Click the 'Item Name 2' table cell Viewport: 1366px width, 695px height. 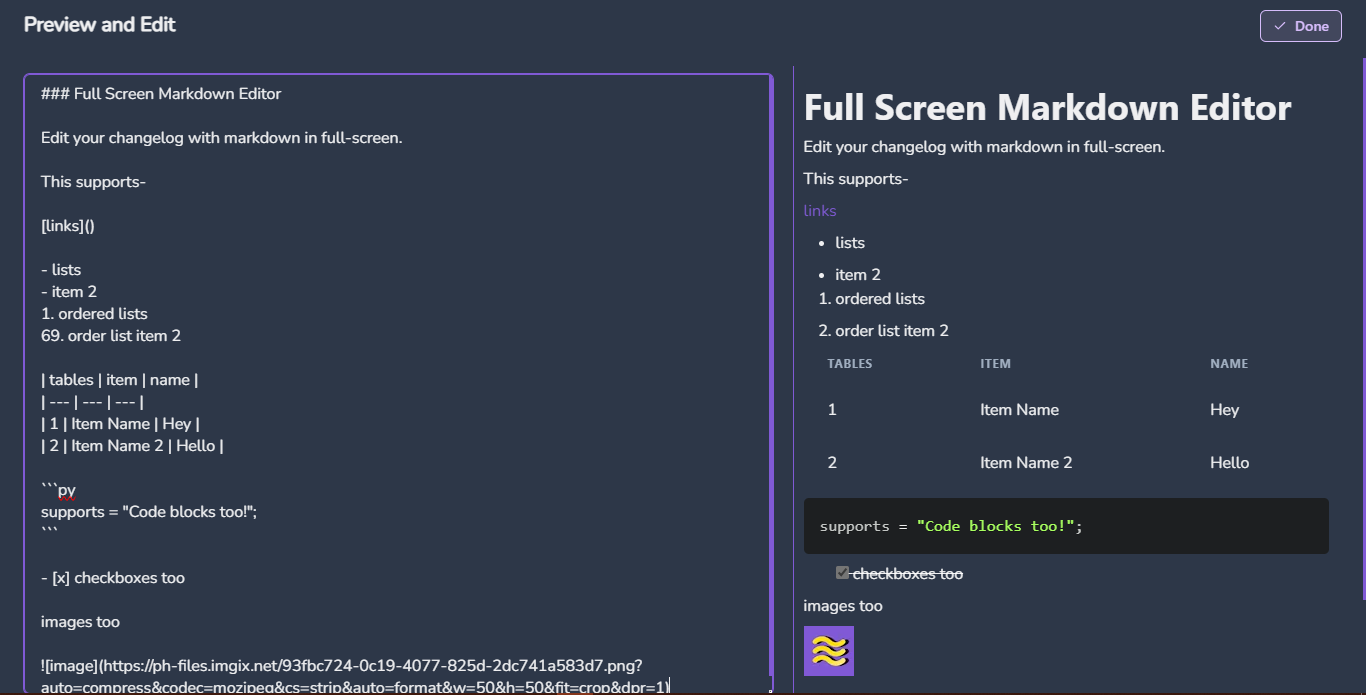click(1026, 463)
